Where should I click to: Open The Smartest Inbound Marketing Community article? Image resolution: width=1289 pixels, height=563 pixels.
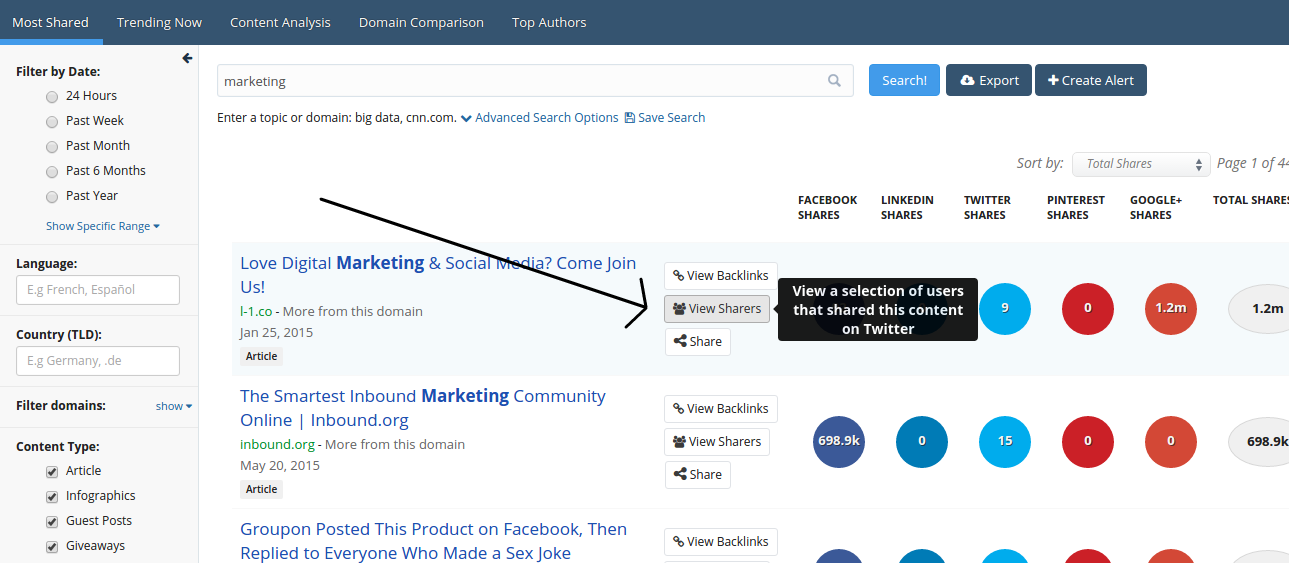[423, 408]
